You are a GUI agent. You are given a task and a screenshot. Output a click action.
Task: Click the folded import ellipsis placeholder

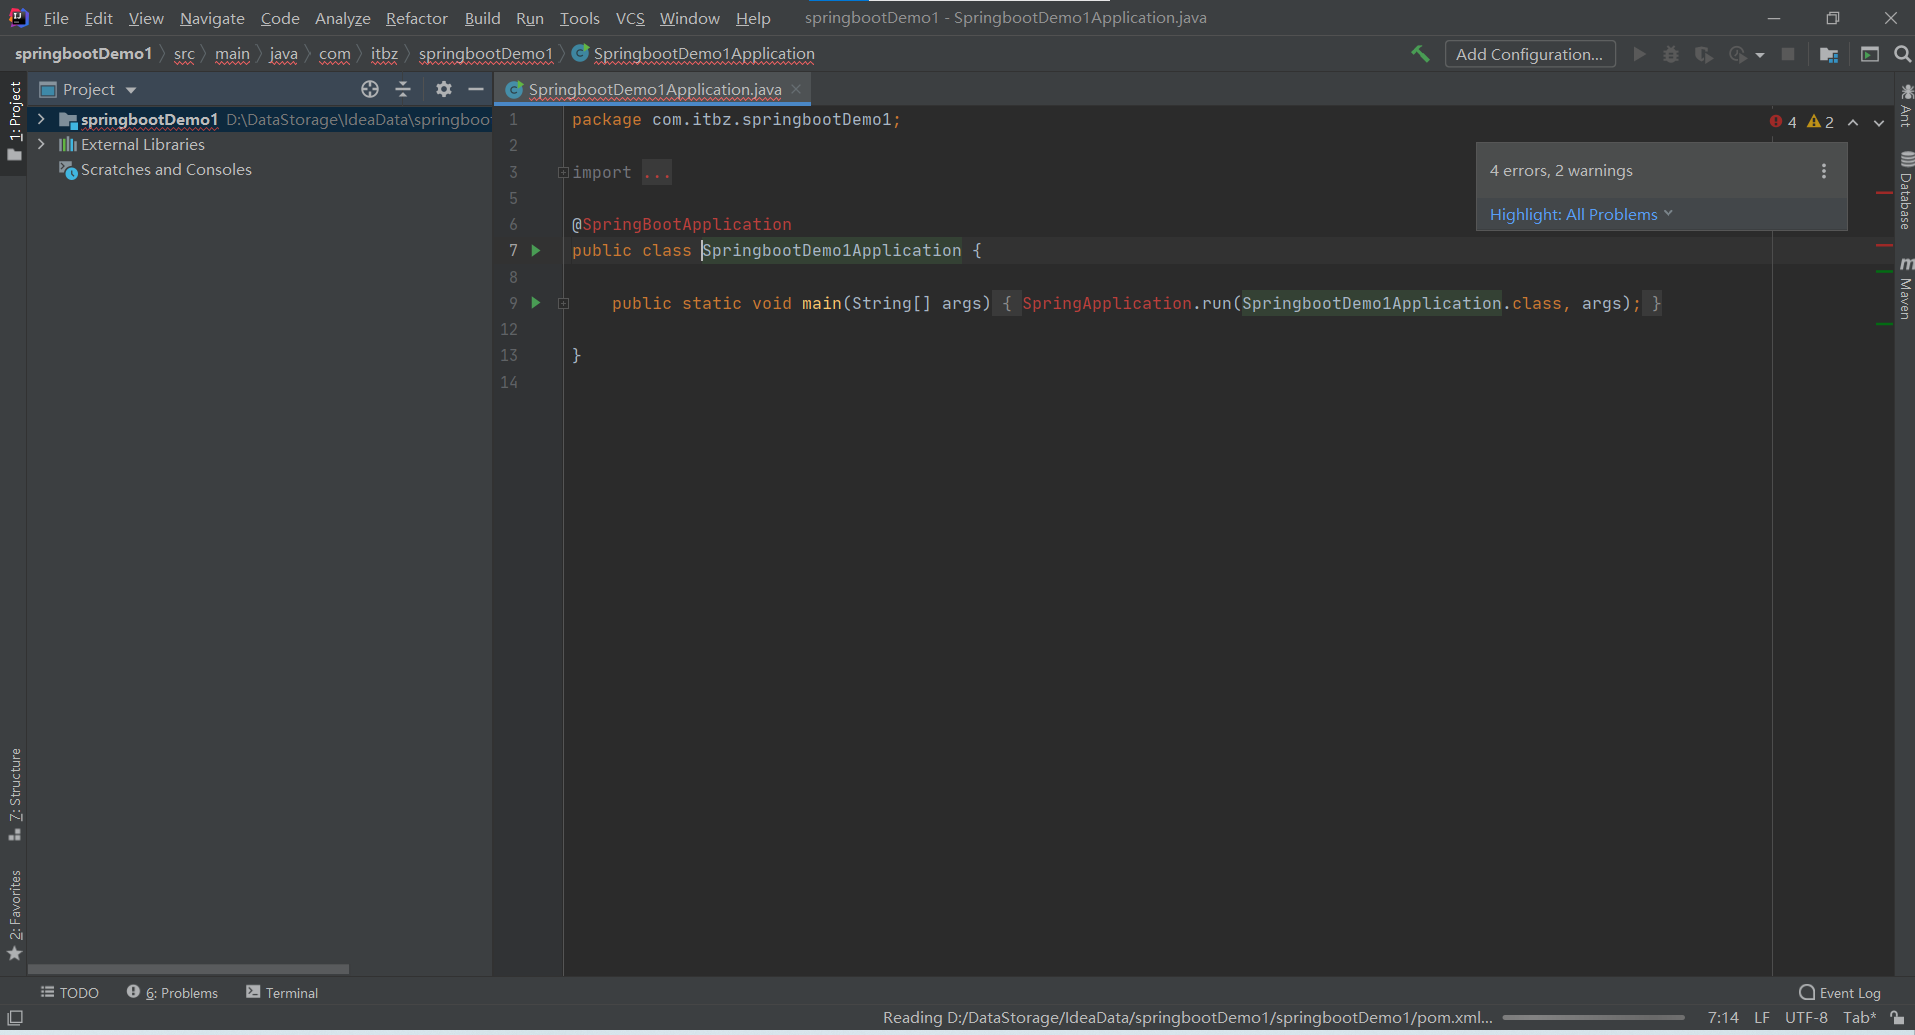(657, 172)
